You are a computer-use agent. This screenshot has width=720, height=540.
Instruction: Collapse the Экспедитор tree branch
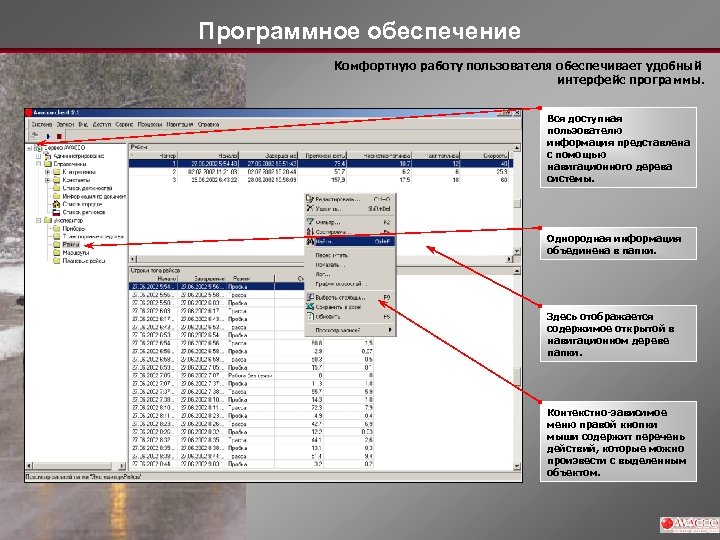[39, 220]
